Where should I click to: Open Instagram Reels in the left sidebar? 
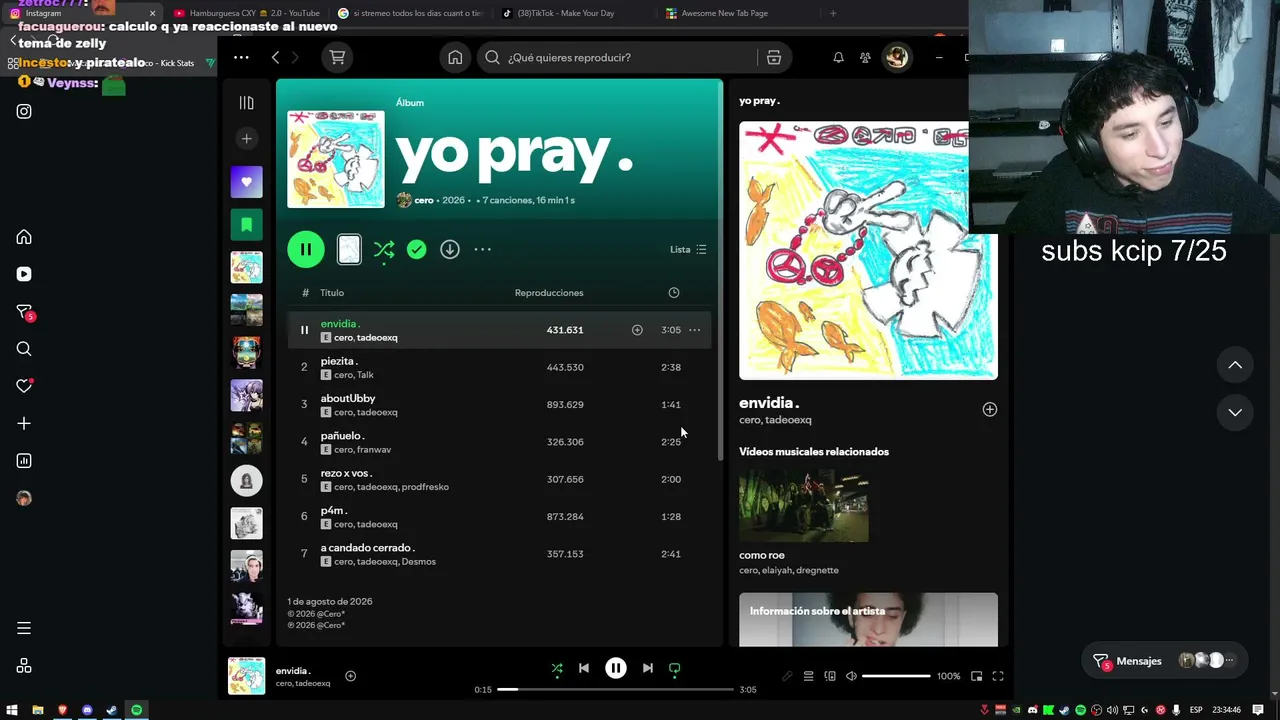[x=24, y=274]
